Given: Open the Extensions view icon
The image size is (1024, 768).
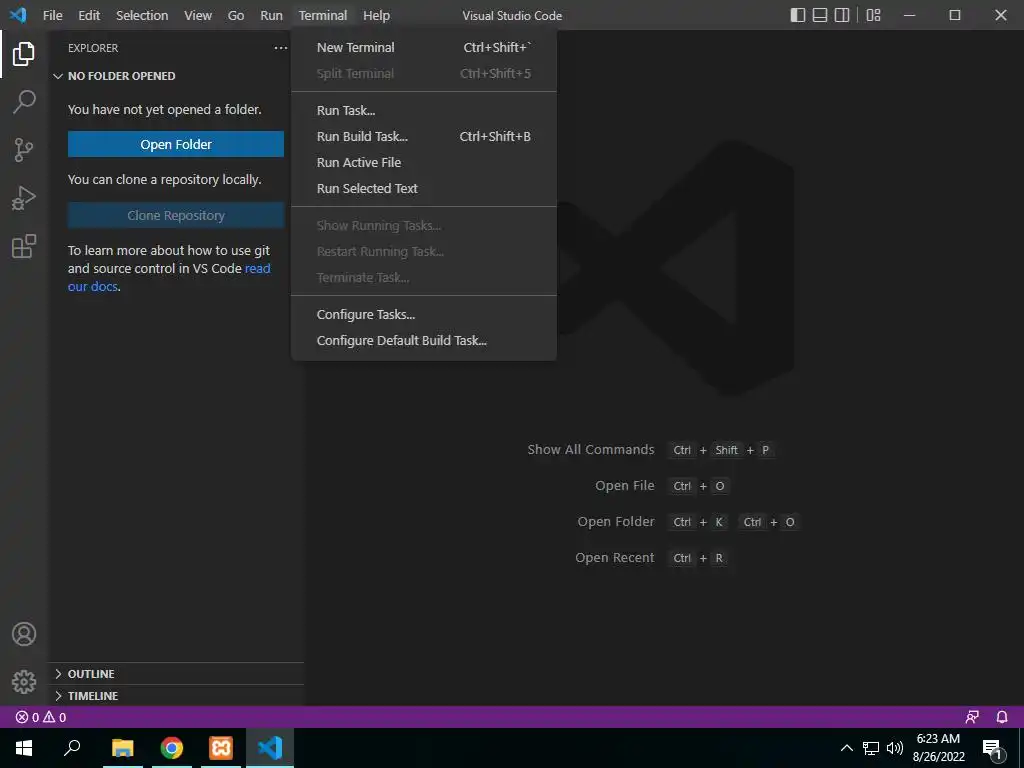Looking at the screenshot, I should (24, 246).
